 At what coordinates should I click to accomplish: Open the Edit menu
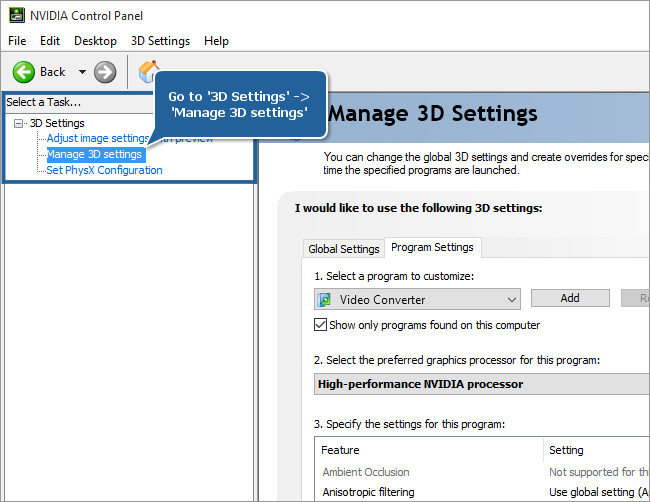[x=50, y=41]
